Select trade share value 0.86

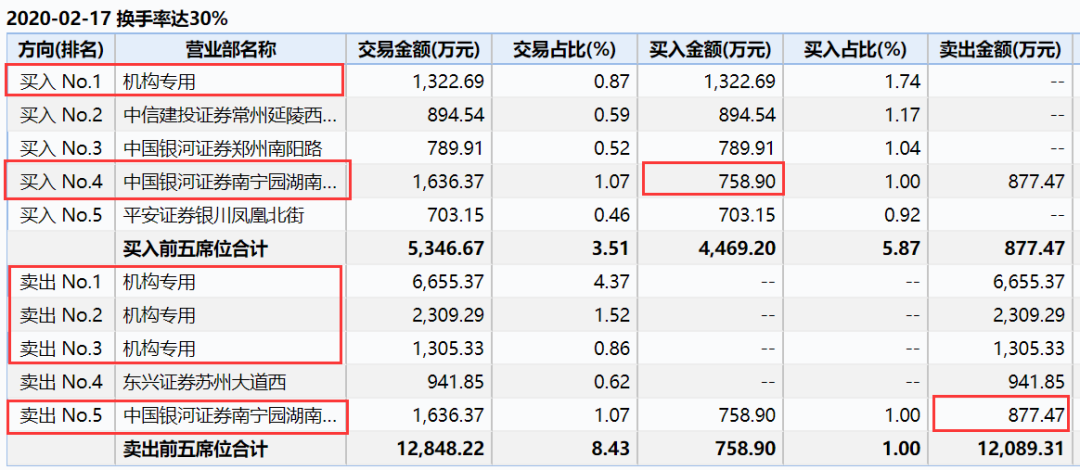tap(612, 349)
